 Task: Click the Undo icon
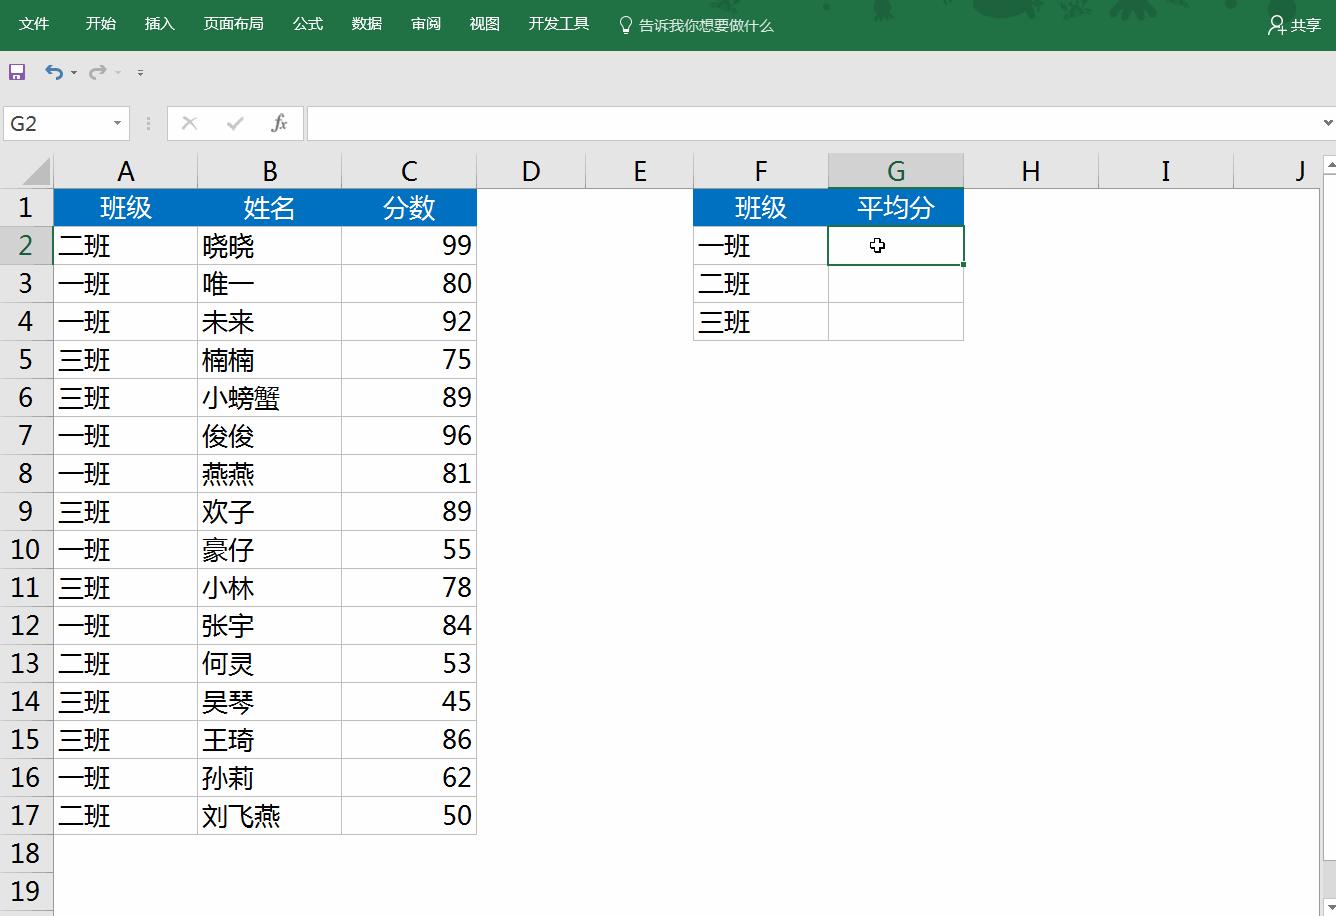coord(53,71)
